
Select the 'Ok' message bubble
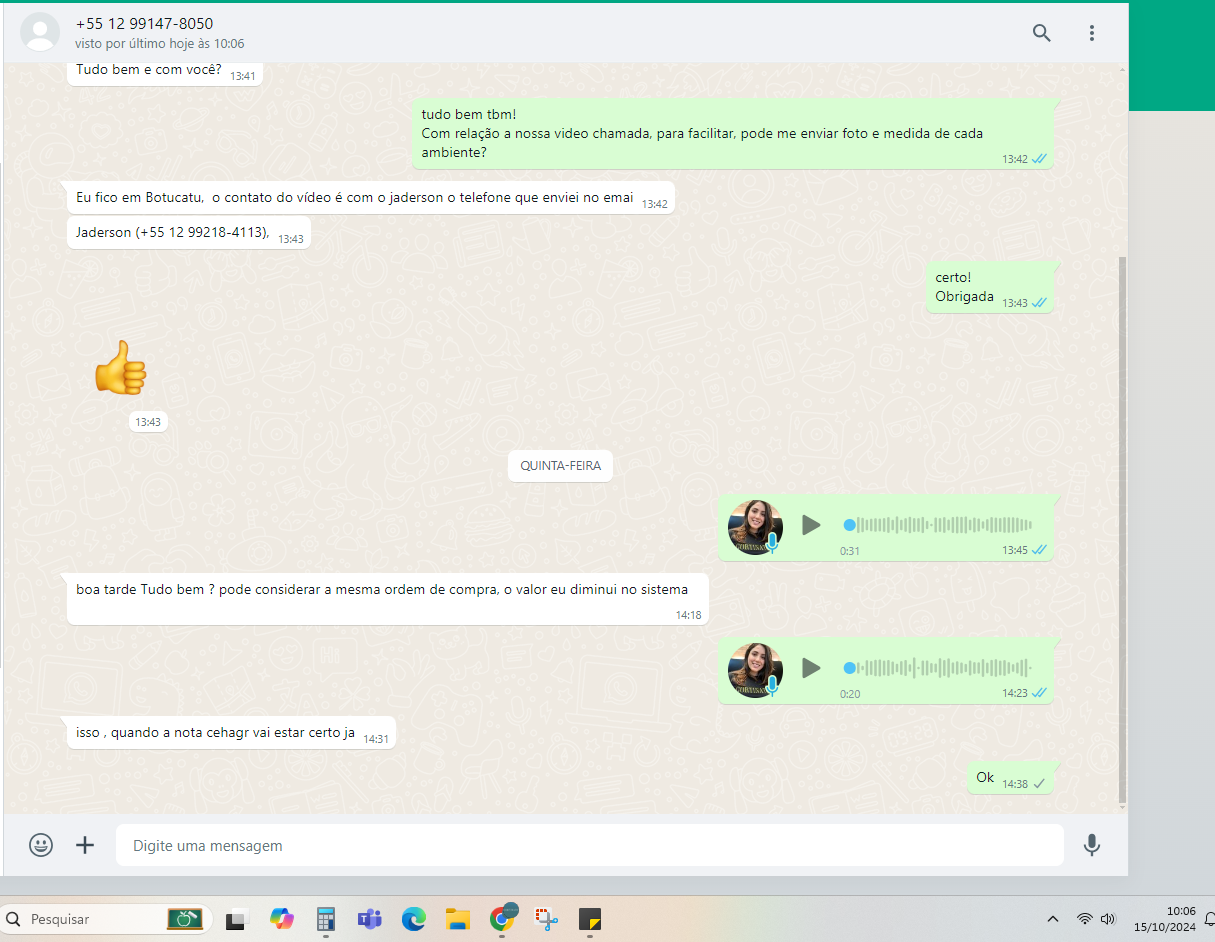tap(1010, 778)
